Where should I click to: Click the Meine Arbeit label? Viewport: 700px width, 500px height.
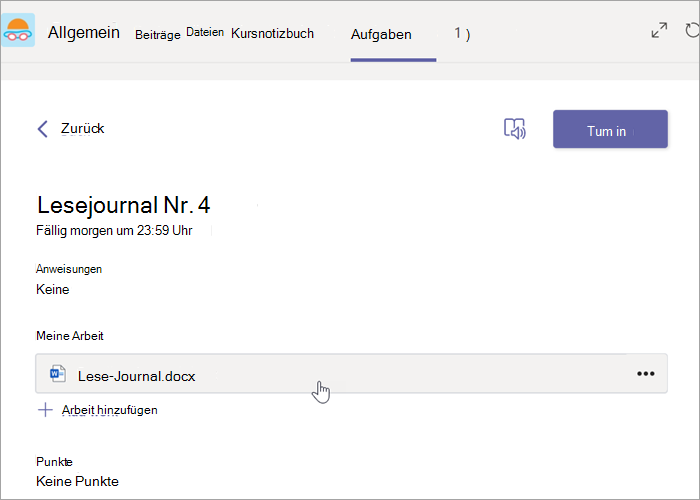70,336
